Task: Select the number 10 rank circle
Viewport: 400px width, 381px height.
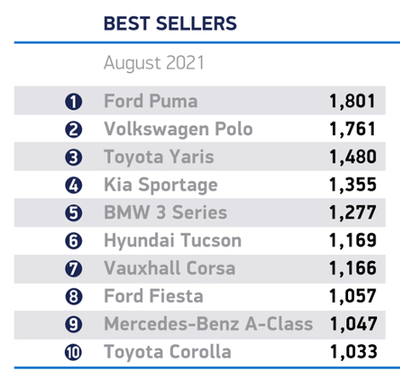Action: click(73, 352)
